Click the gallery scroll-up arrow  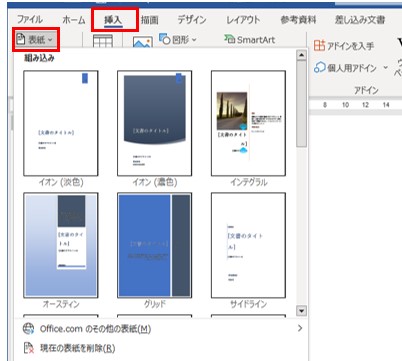301,55
